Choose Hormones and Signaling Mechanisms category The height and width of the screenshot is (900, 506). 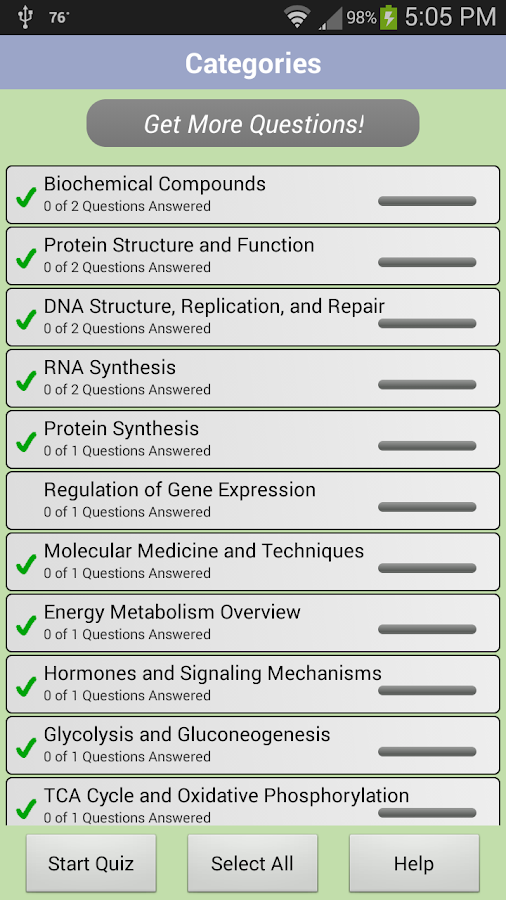click(253, 684)
